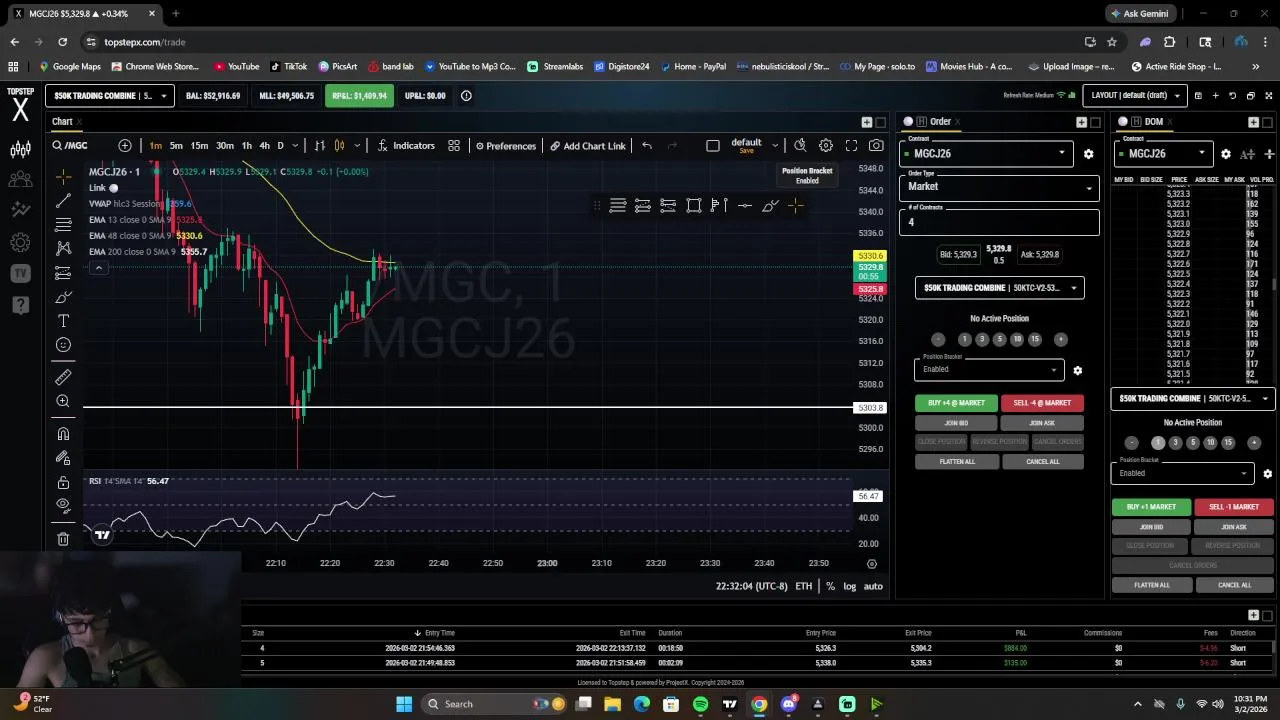Toggle percent scale on price axis
Screen dimensions: 1280x720
(830, 586)
